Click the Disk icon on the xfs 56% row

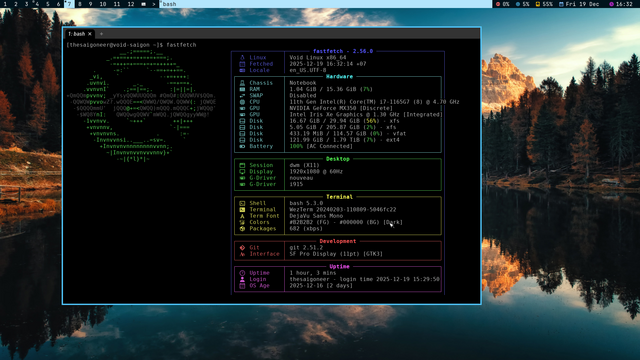[x=242, y=121]
